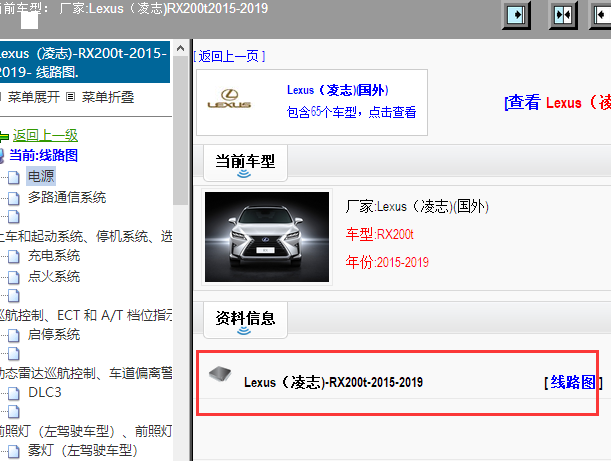Click the page icon beside 充电系统
611x461 pixels.
(14, 256)
